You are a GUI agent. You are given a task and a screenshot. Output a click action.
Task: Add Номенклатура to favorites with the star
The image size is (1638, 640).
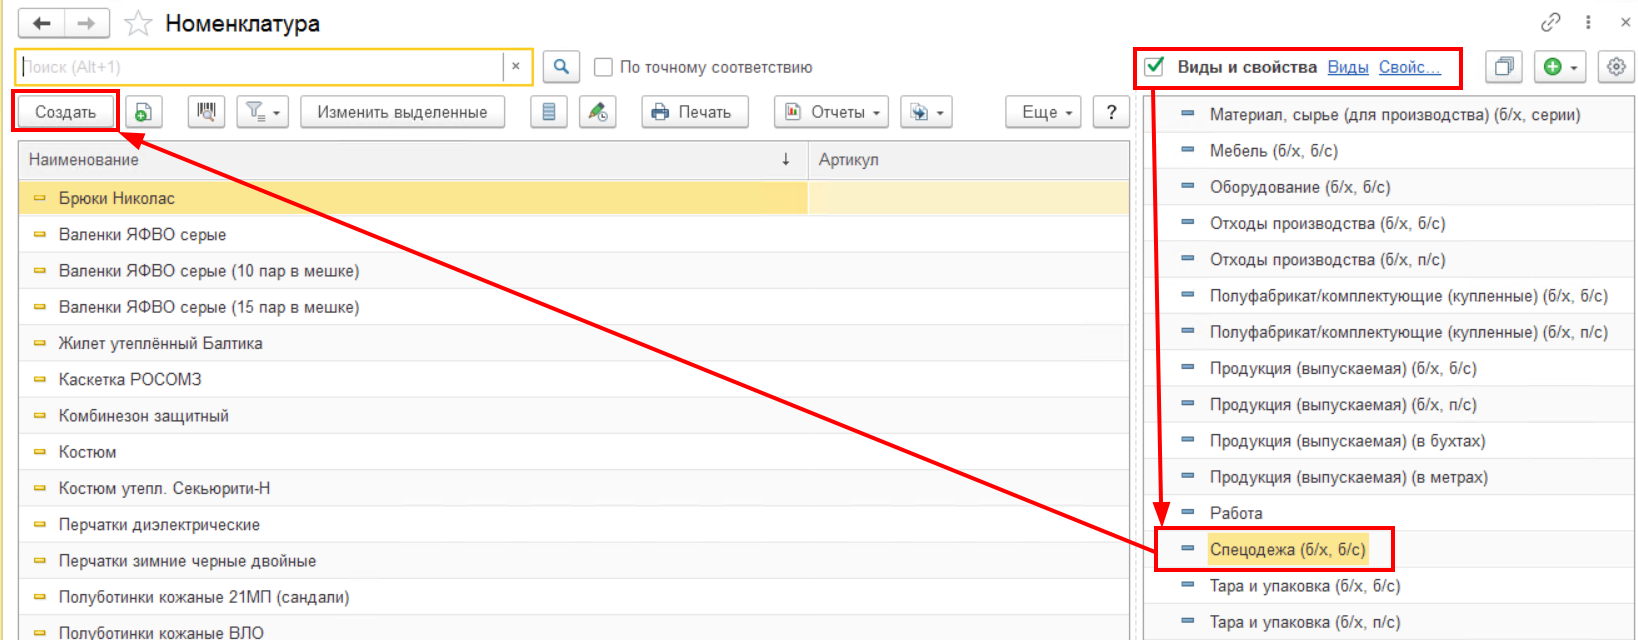click(x=138, y=23)
